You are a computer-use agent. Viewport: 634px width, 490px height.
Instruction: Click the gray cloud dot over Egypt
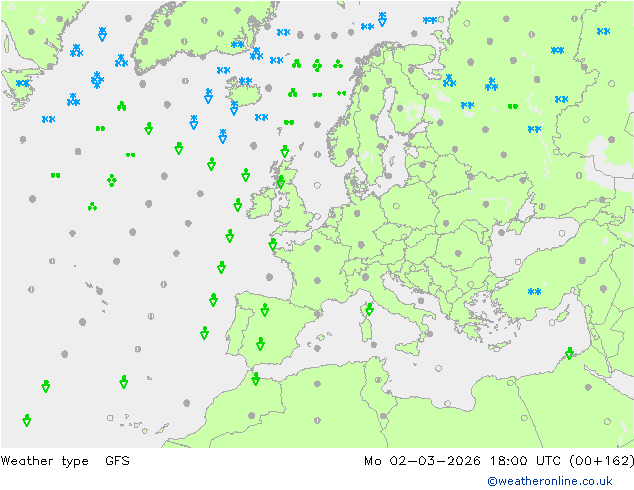(x=588, y=387)
